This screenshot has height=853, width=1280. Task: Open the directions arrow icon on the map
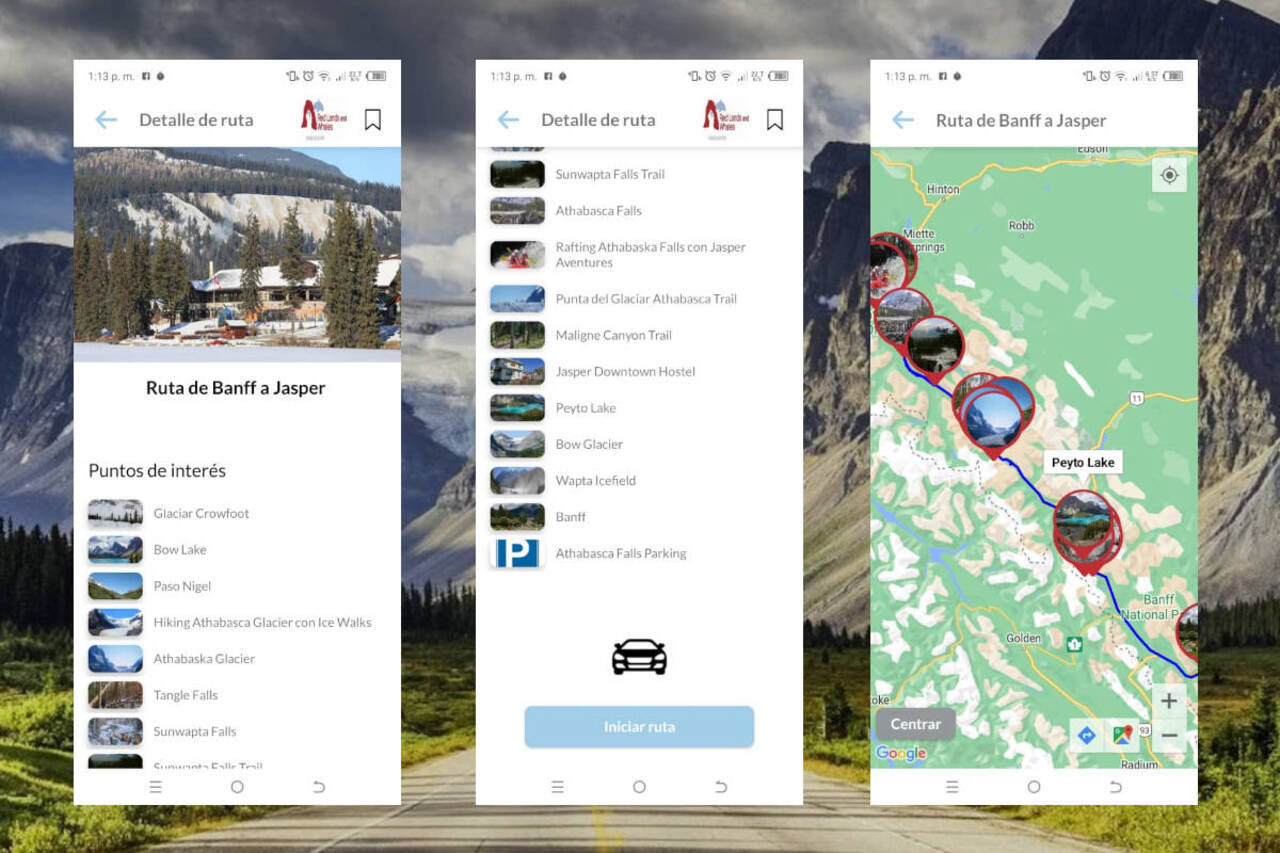pos(1087,735)
